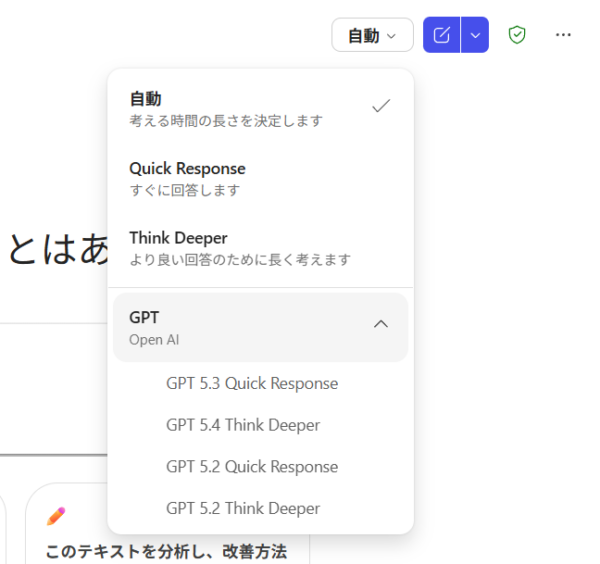Select GPT 5.3 Quick Response
Screen dimensions: 600x564
[x=252, y=383]
